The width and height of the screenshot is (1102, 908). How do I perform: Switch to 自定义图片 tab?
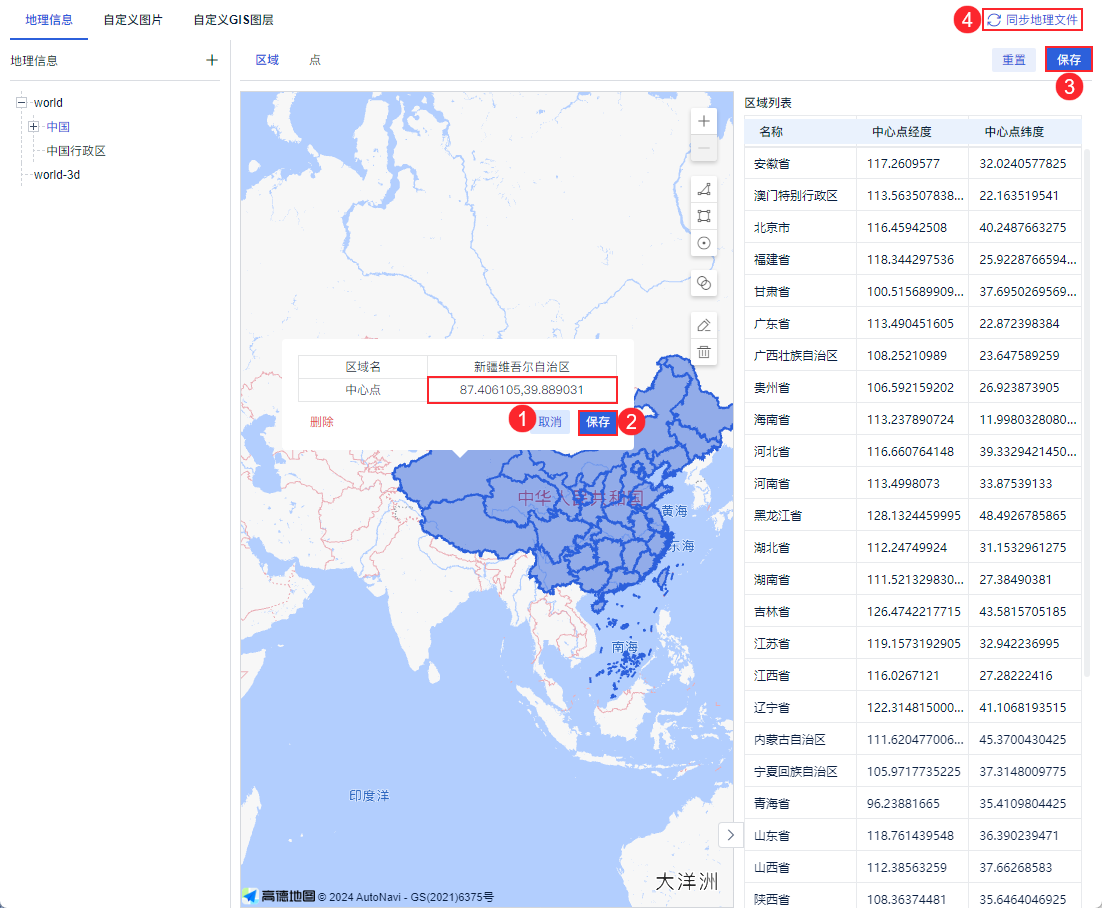133,20
